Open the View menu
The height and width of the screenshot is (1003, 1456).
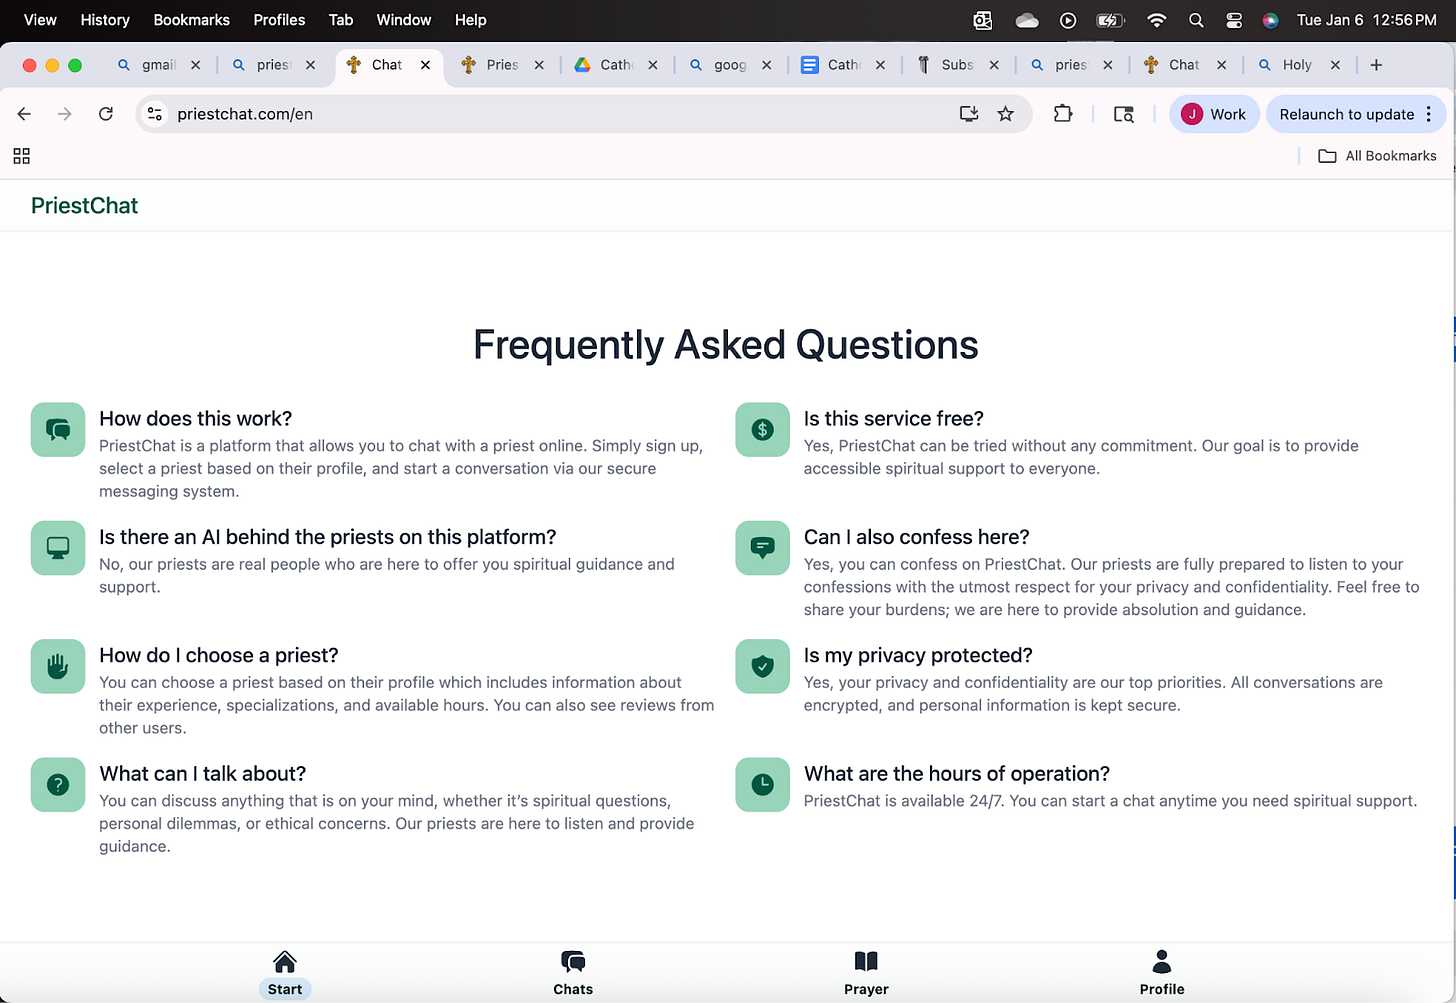point(40,20)
